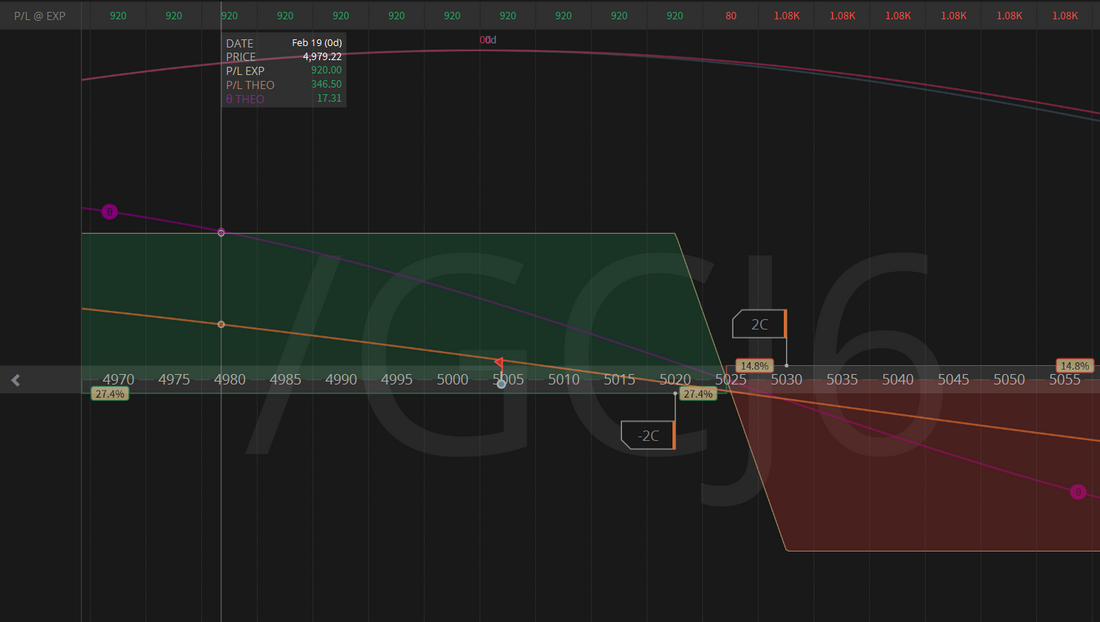
Task: Click the theta marker above the green profit zone
Action: click(x=109, y=212)
